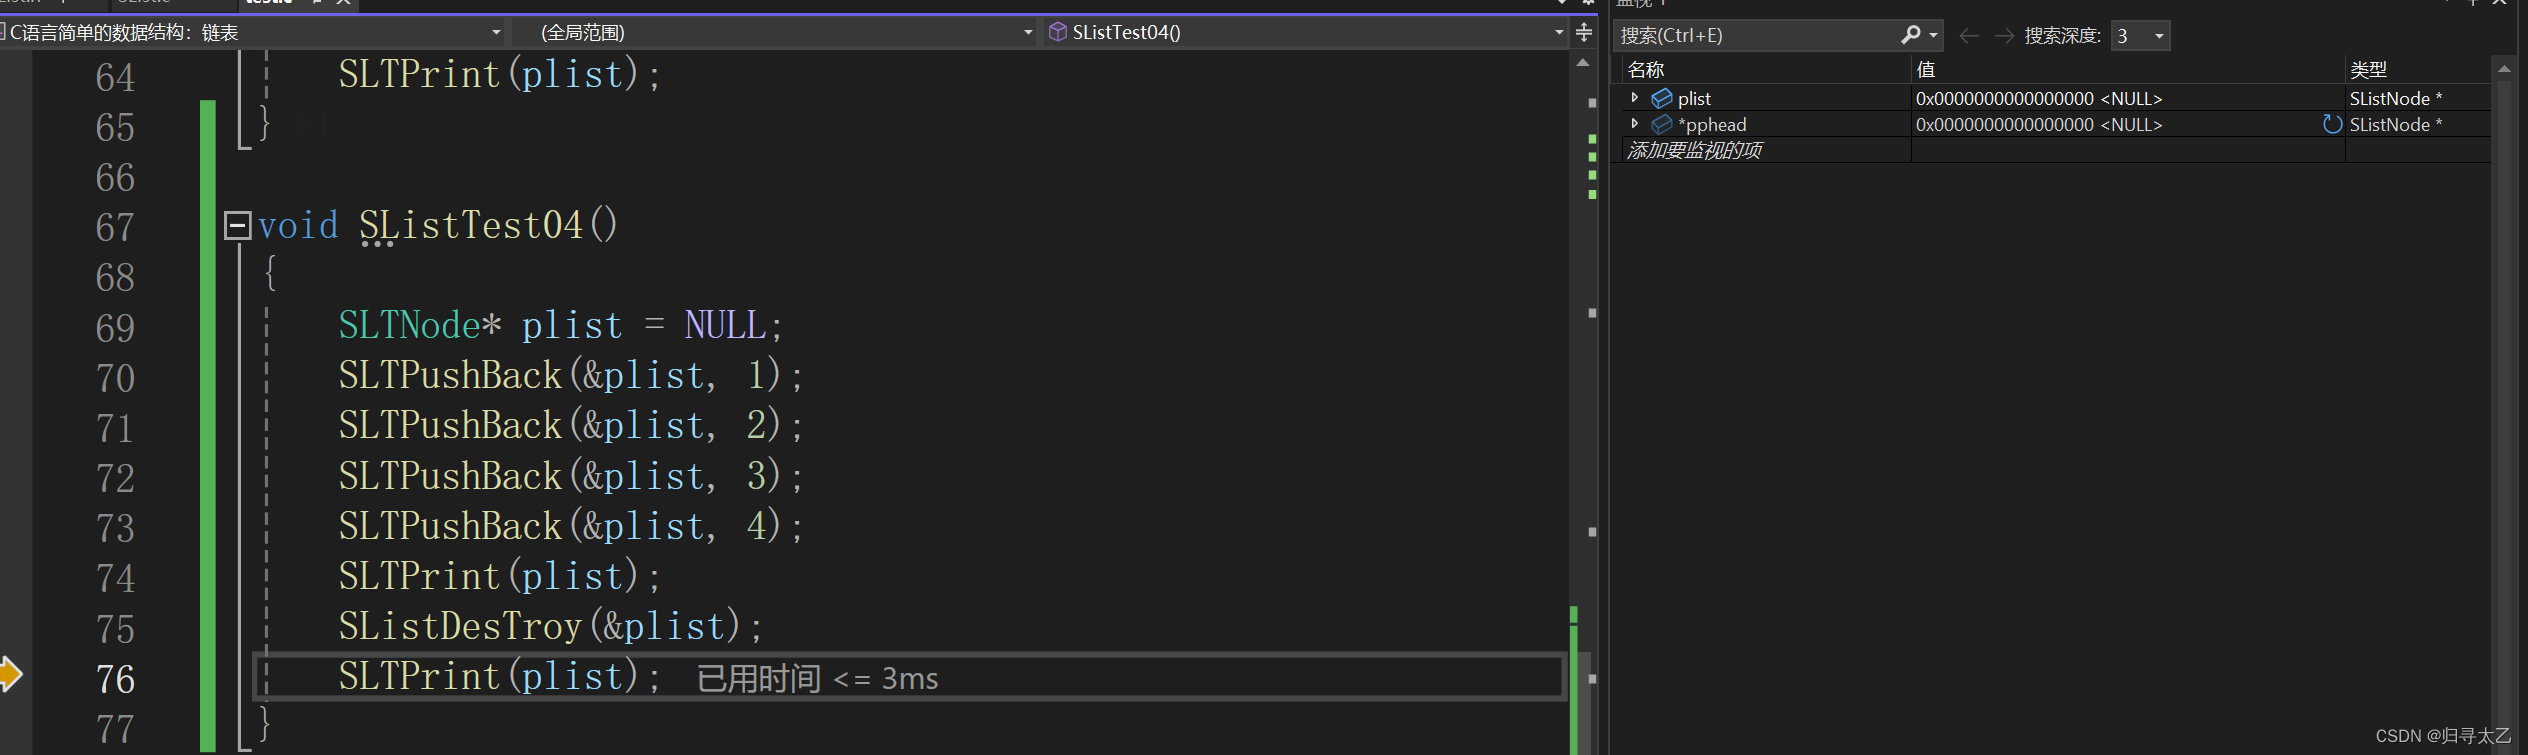This screenshot has height=755, width=2528.
Task: Select the SListNode * type cell for plist
Action: (2418, 98)
